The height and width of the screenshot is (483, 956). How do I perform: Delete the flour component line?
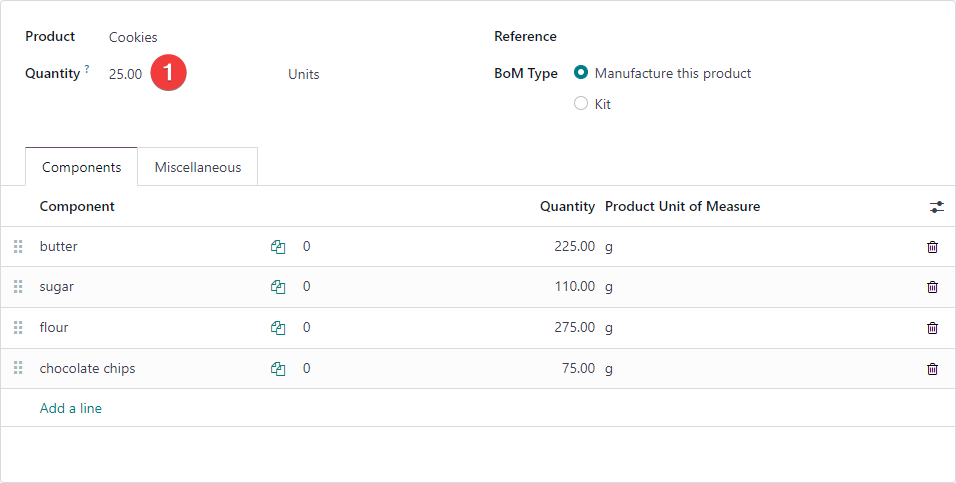pos(932,328)
